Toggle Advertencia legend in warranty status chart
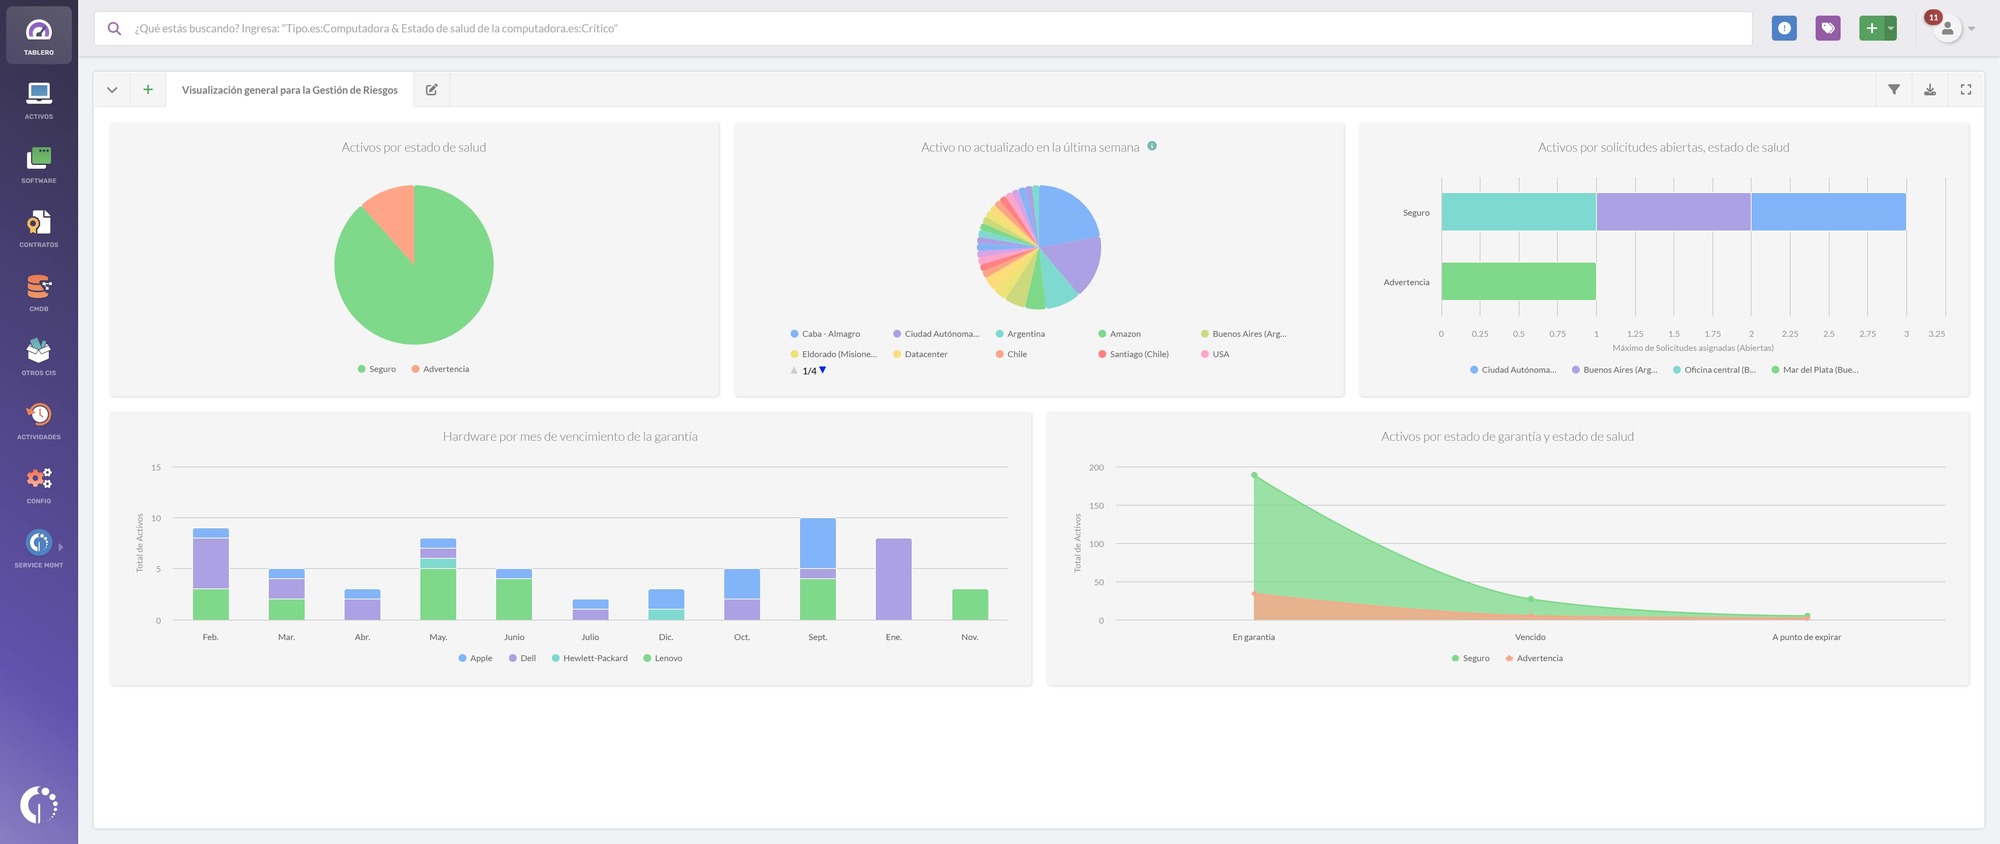The width and height of the screenshot is (2000, 844). tap(1534, 658)
